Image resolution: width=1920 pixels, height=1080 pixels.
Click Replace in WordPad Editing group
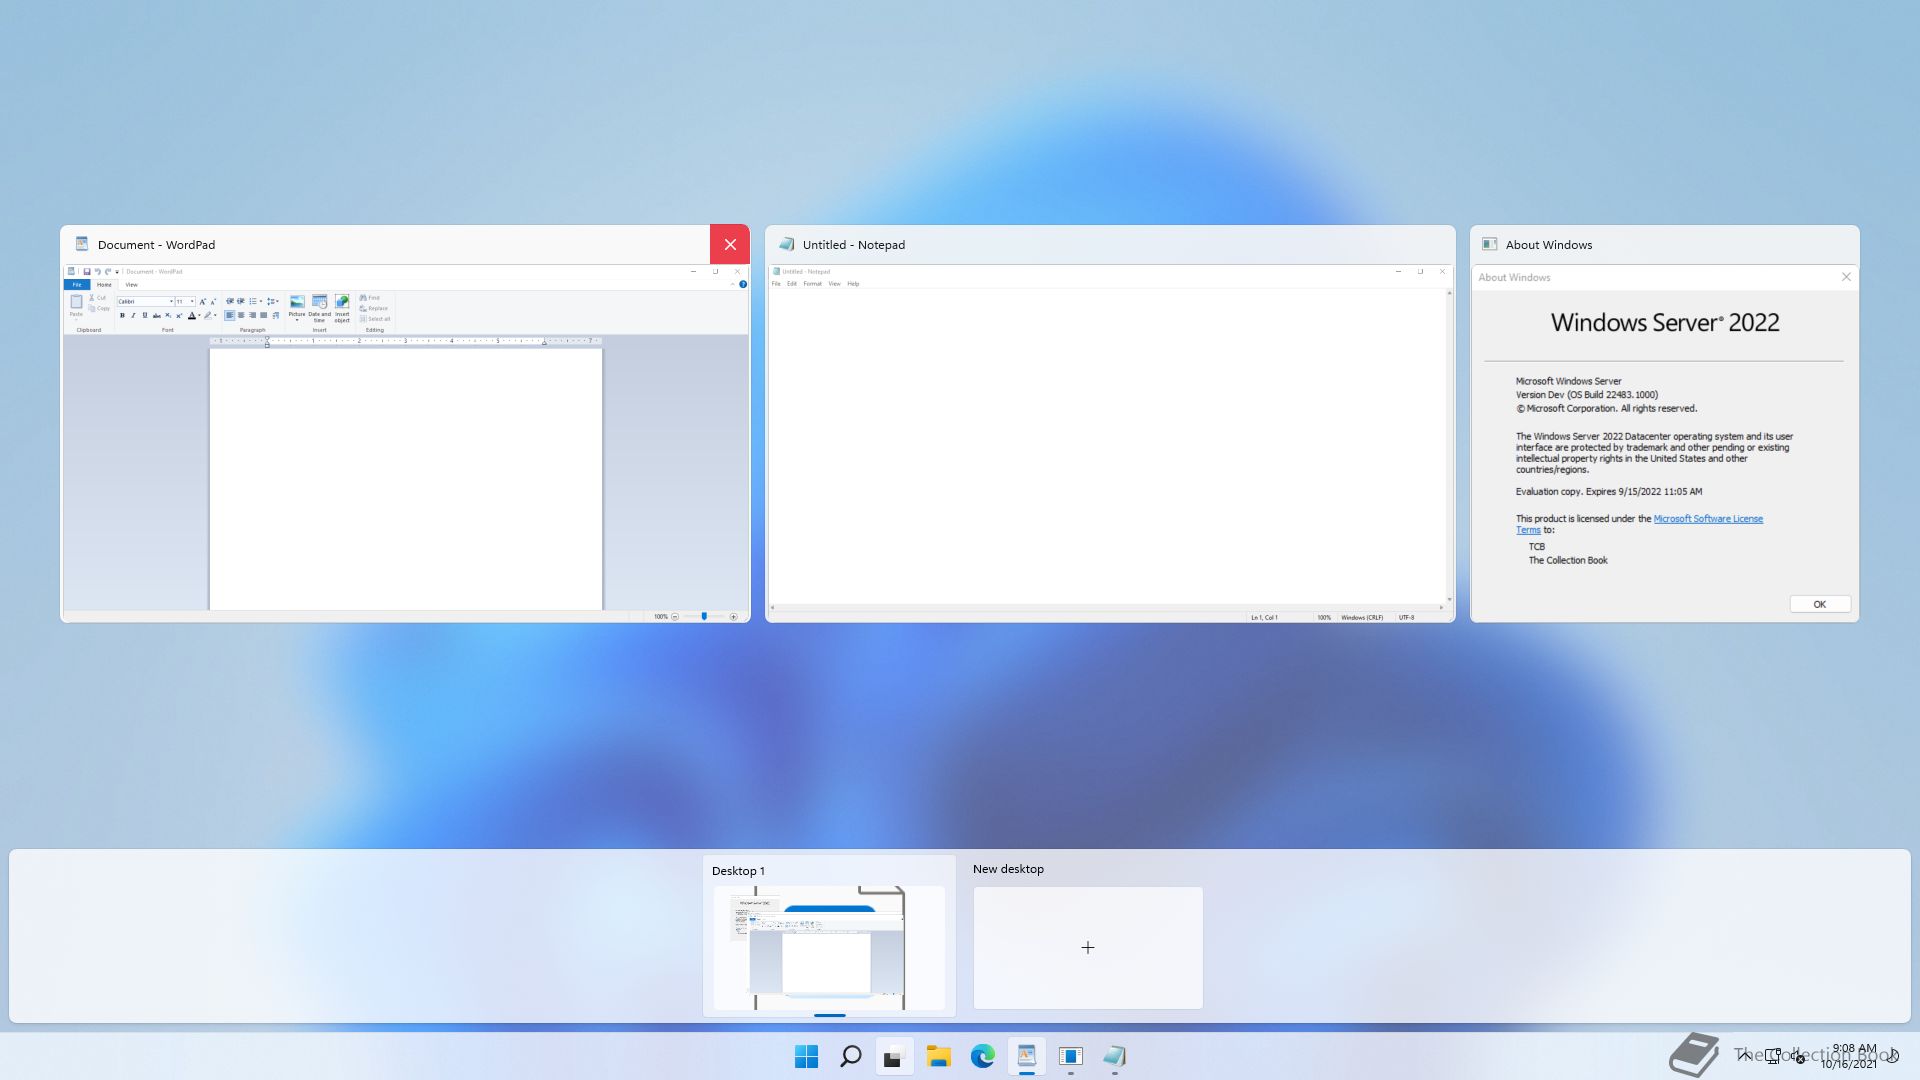click(x=373, y=308)
